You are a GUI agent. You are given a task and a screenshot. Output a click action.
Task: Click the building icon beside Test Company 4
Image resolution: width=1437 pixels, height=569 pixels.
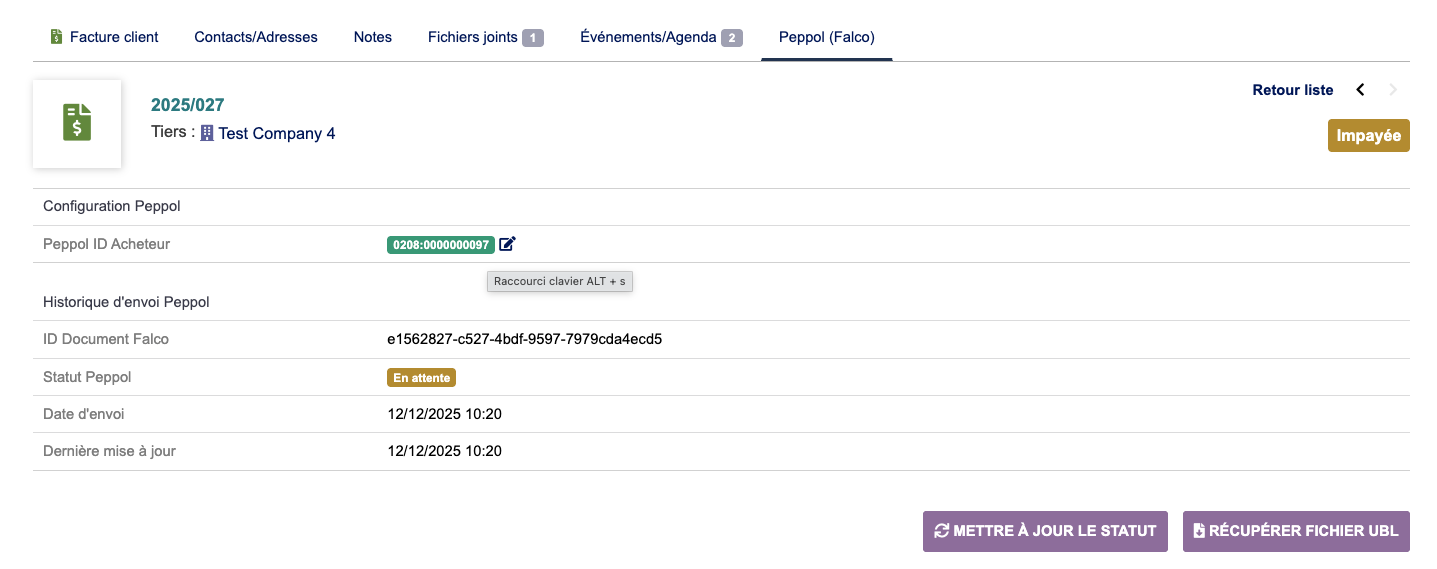[x=207, y=133]
